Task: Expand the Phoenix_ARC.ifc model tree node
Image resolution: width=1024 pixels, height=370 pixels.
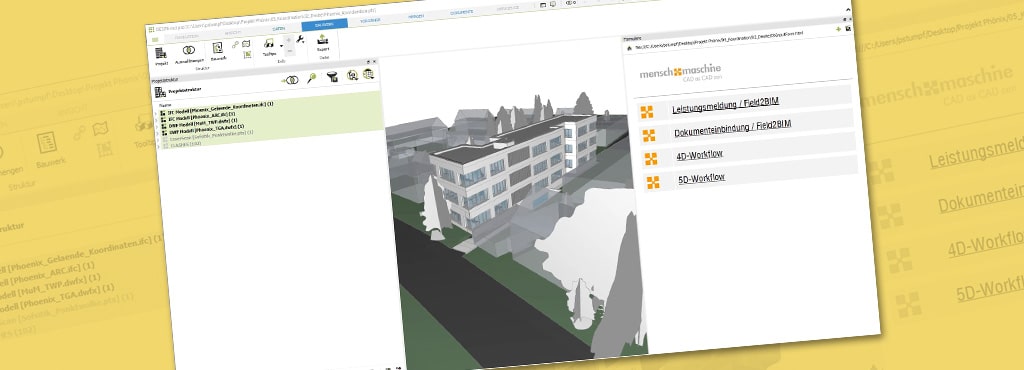Action: (157, 119)
